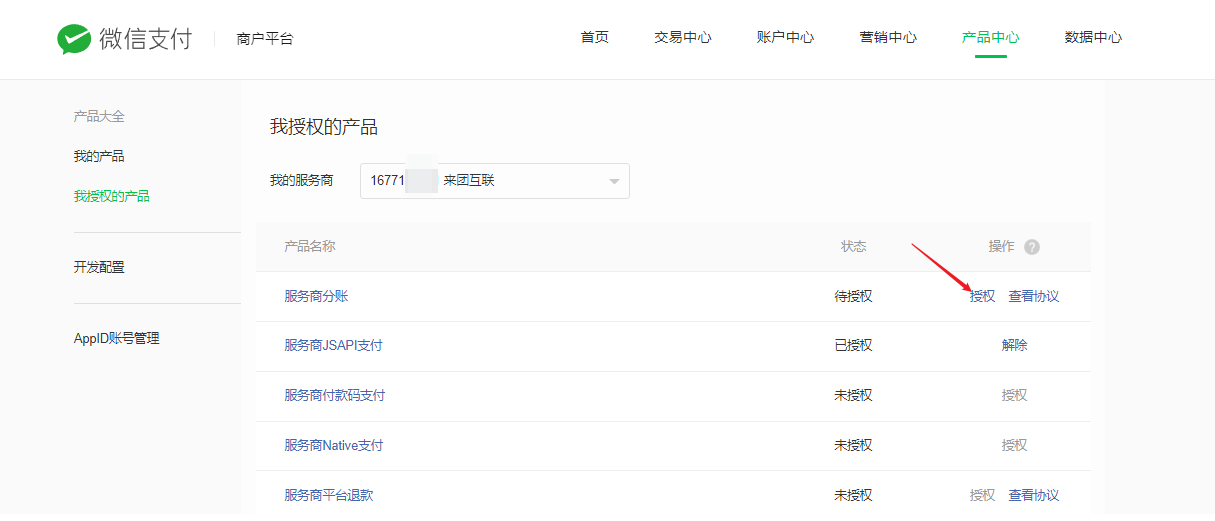The height and width of the screenshot is (521, 1215).
Task: Click the WeChat Pay logo icon
Action: coord(74,39)
